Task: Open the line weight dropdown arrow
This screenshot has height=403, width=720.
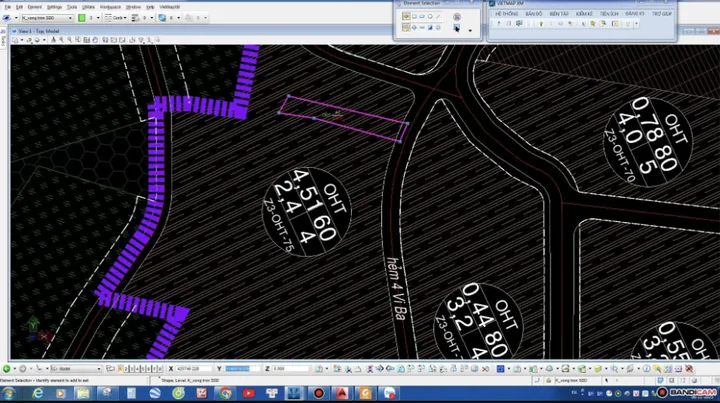Action: coord(152,18)
